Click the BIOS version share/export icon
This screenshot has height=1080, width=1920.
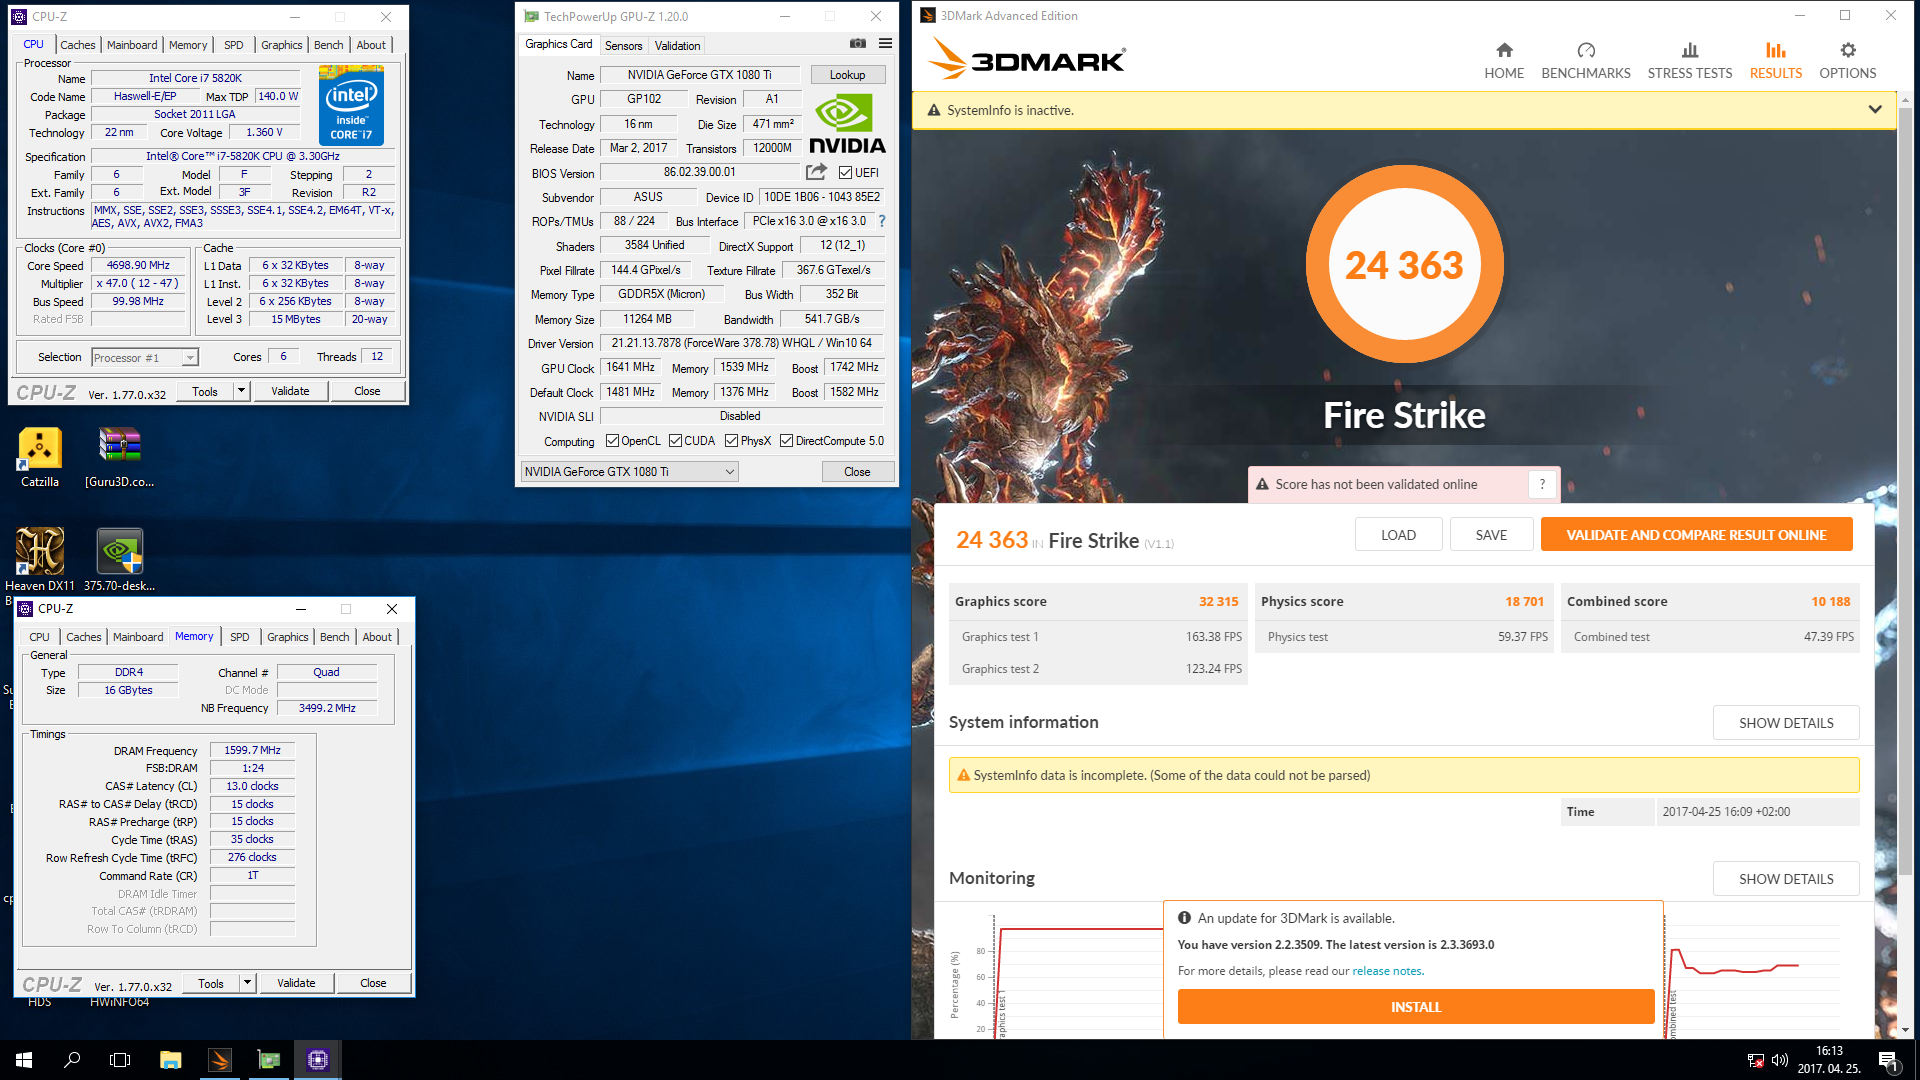(816, 172)
